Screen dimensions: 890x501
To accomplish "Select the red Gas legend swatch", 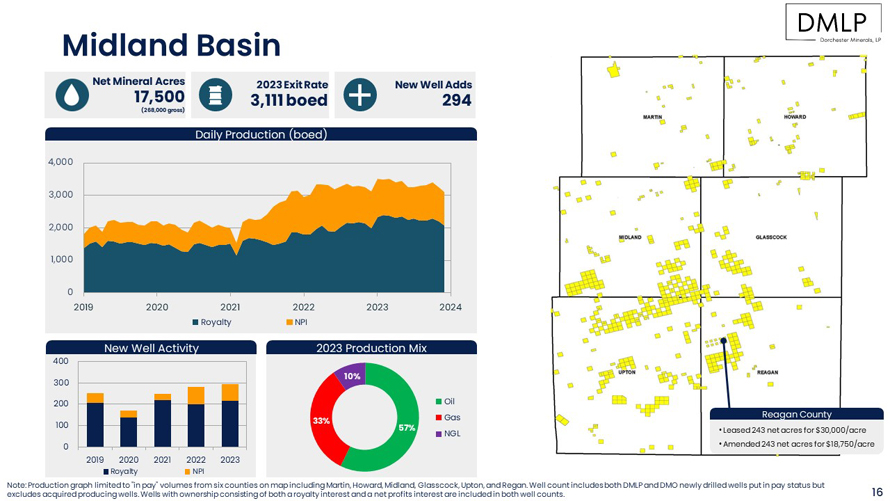I will (x=439, y=418).
